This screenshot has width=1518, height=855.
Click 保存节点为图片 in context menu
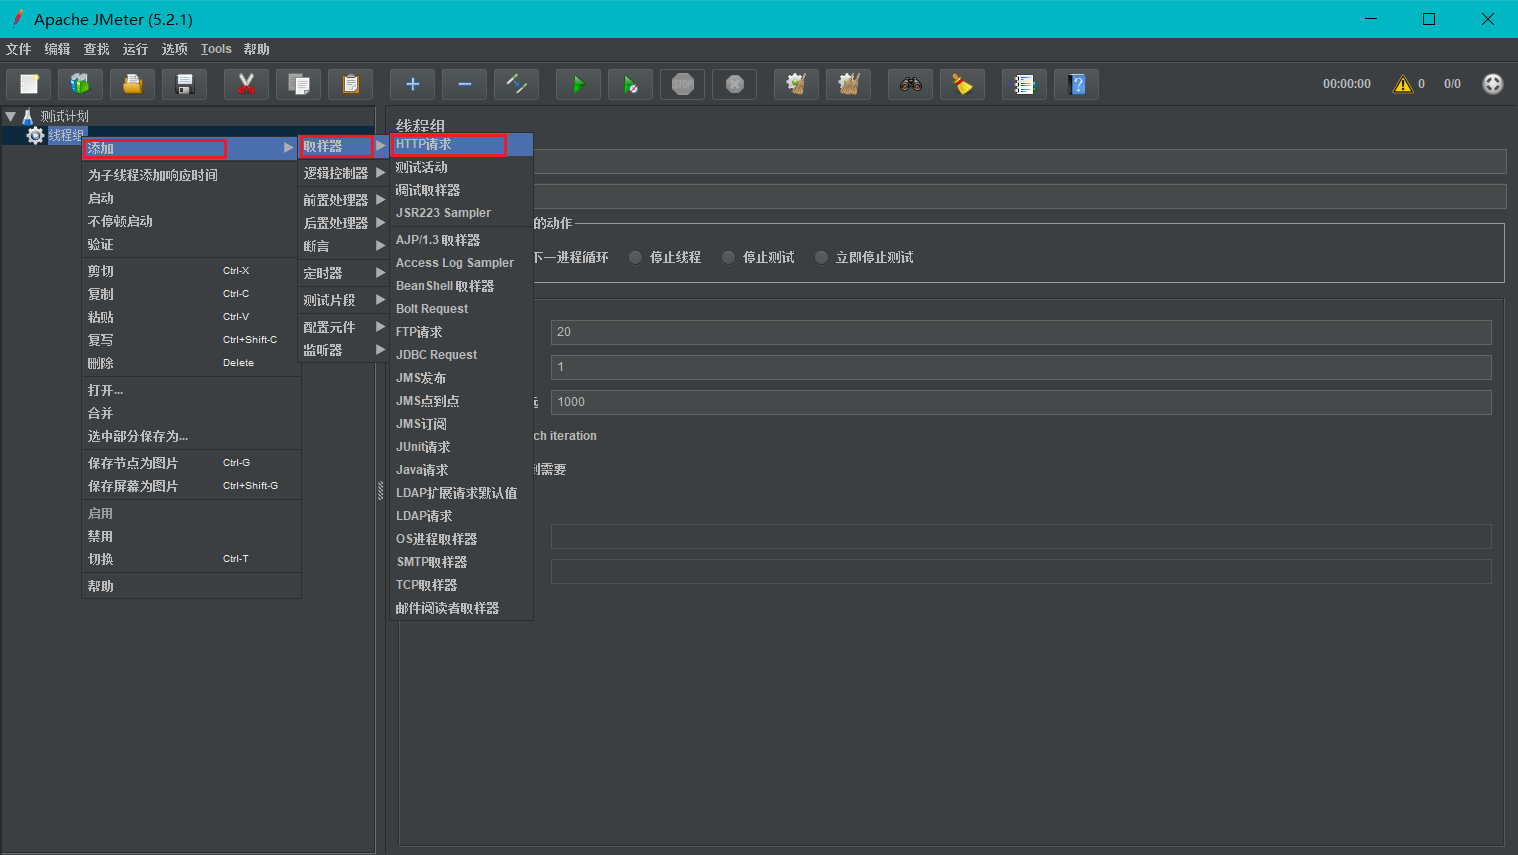point(191,463)
